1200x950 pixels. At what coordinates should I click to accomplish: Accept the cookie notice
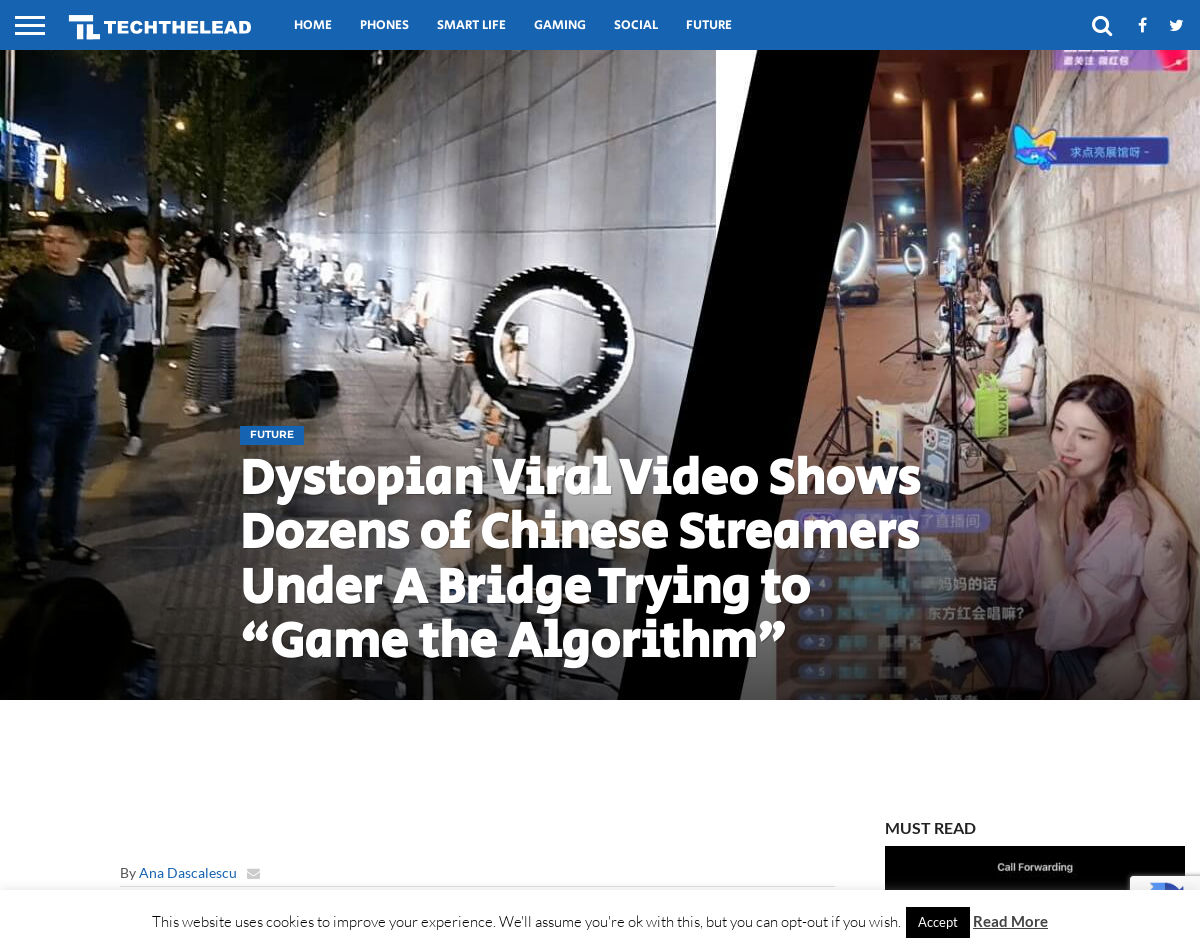click(x=938, y=922)
